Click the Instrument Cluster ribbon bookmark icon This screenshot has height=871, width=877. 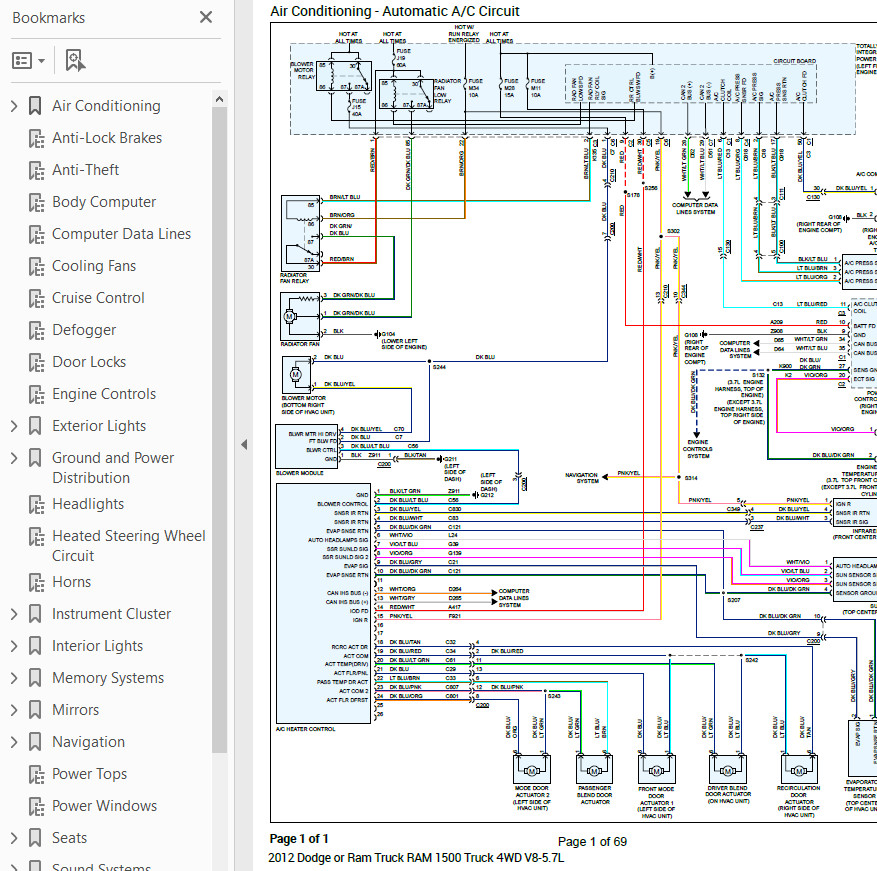[x=35, y=614]
